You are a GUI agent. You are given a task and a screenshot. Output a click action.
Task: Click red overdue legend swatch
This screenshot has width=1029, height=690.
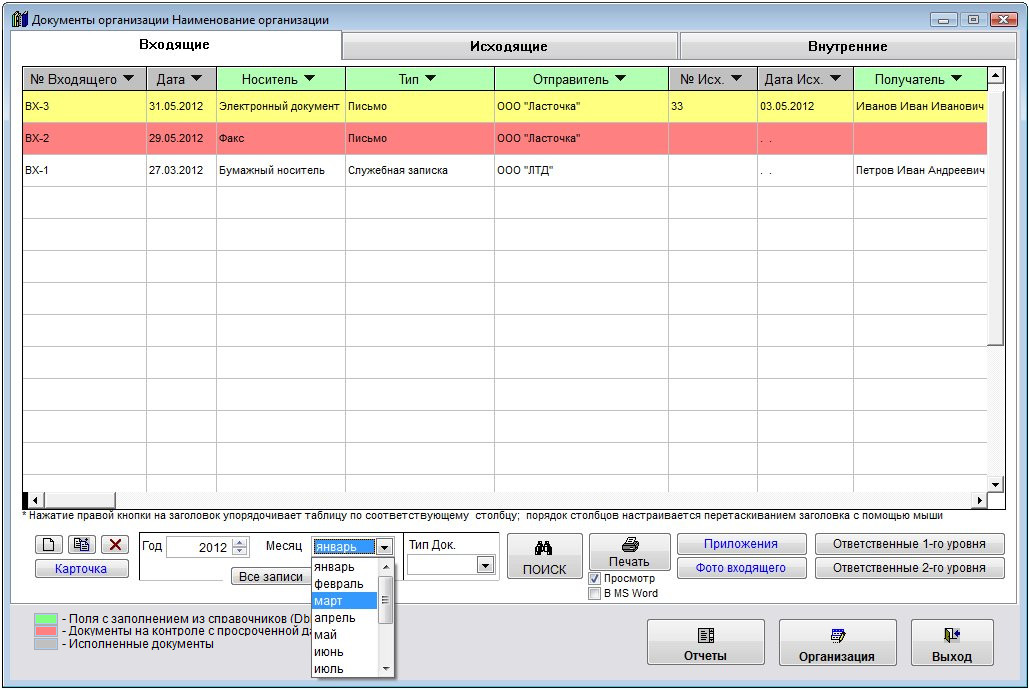point(46,631)
